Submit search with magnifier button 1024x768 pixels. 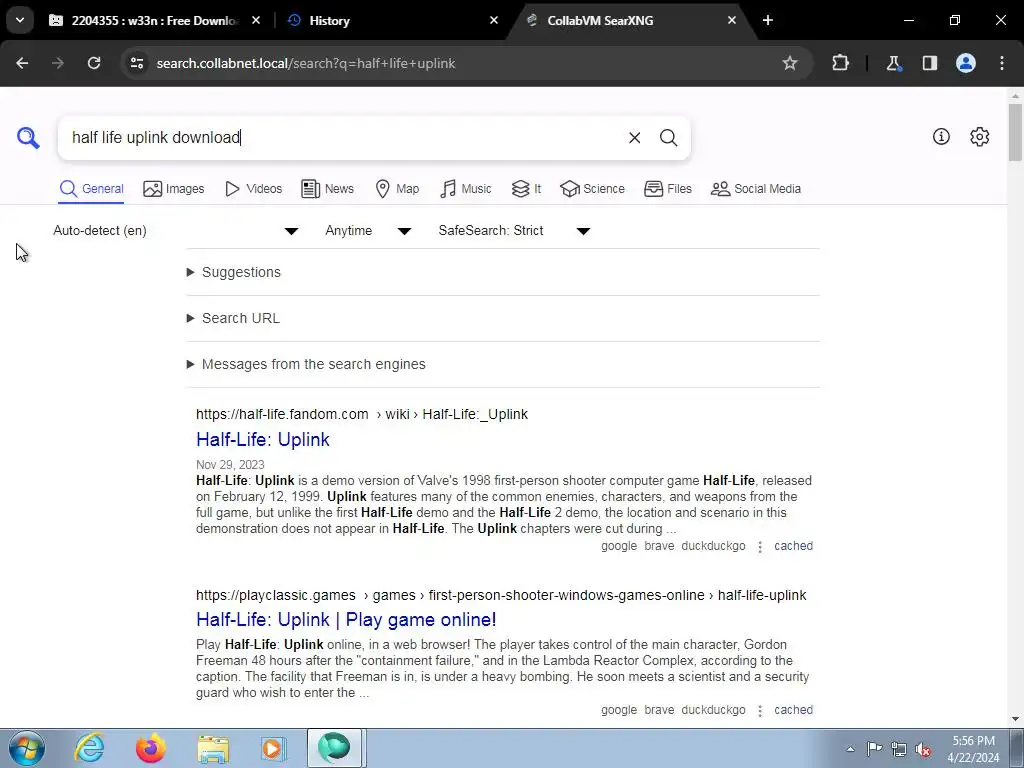[x=668, y=138]
